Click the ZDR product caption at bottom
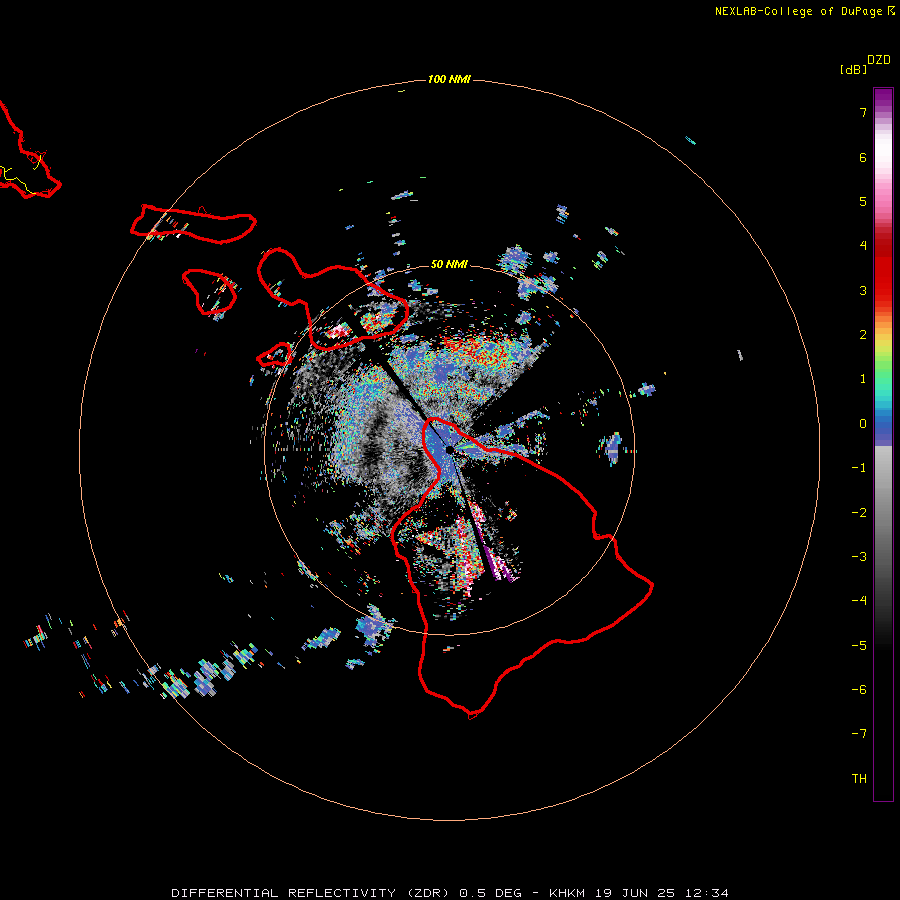The height and width of the screenshot is (900, 900). click(x=450, y=893)
